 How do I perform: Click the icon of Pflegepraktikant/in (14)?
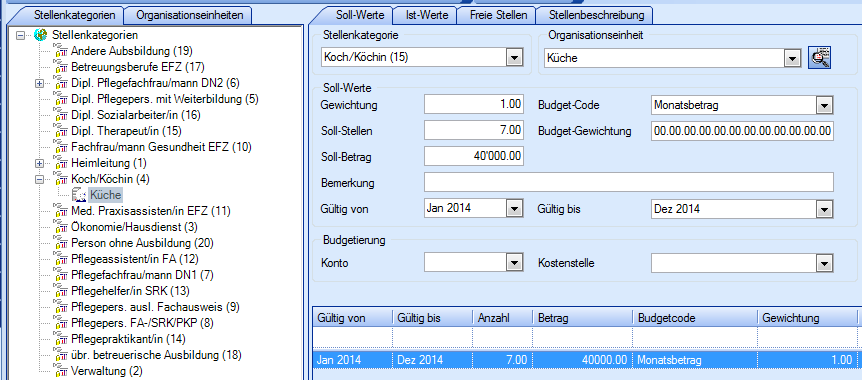[x=60, y=338]
